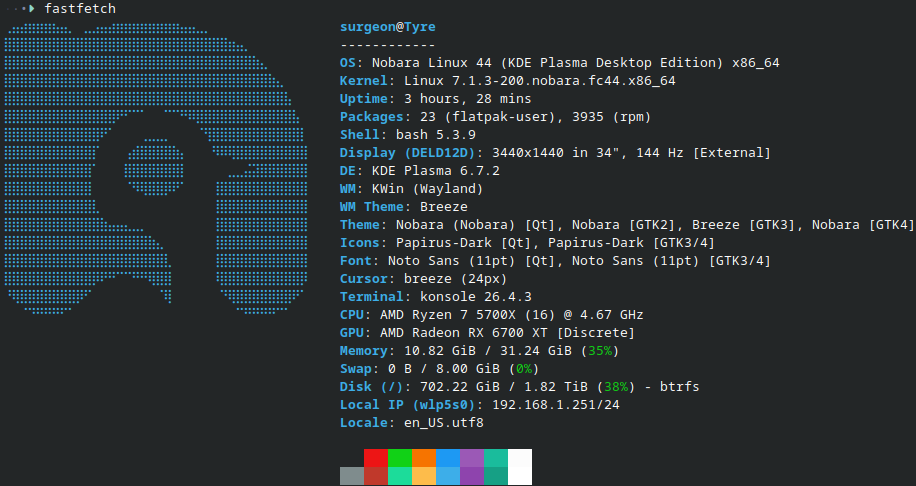Click the "Swap" label

(356, 369)
